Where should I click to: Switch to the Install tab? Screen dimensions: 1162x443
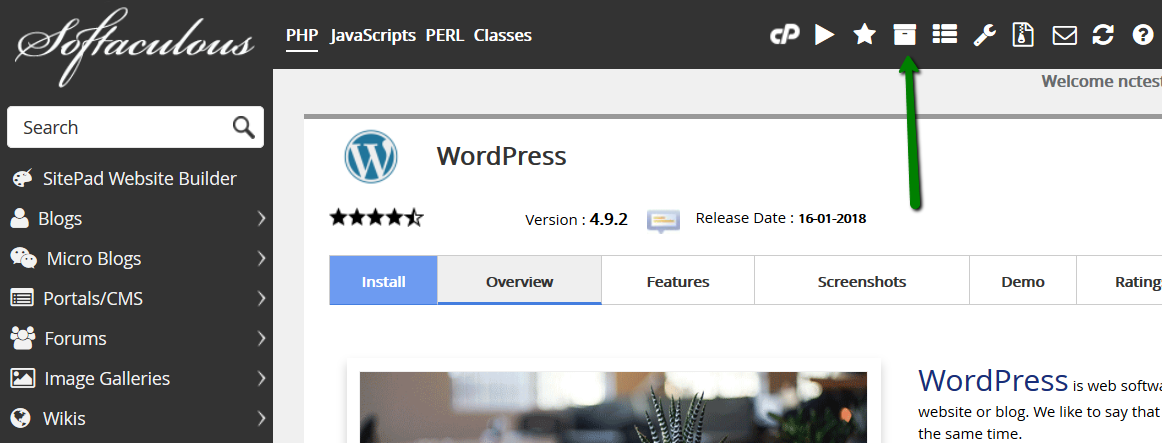click(383, 282)
